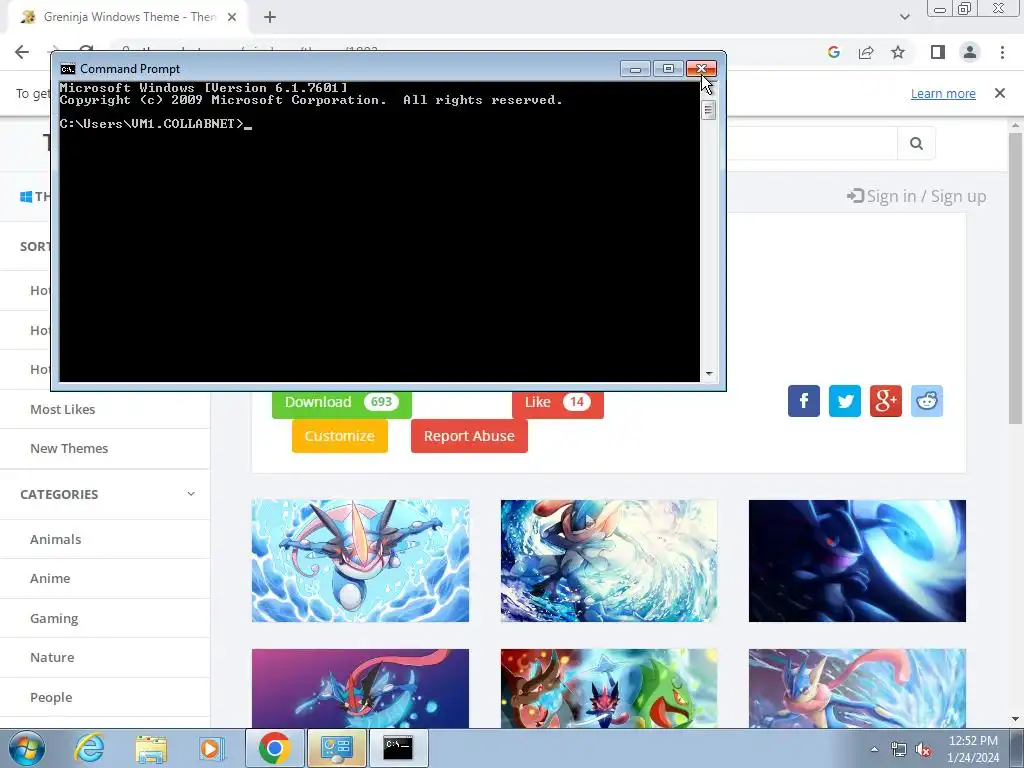Open the Gaming category
This screenshot has height=768, width=1024.
point(54,618)
